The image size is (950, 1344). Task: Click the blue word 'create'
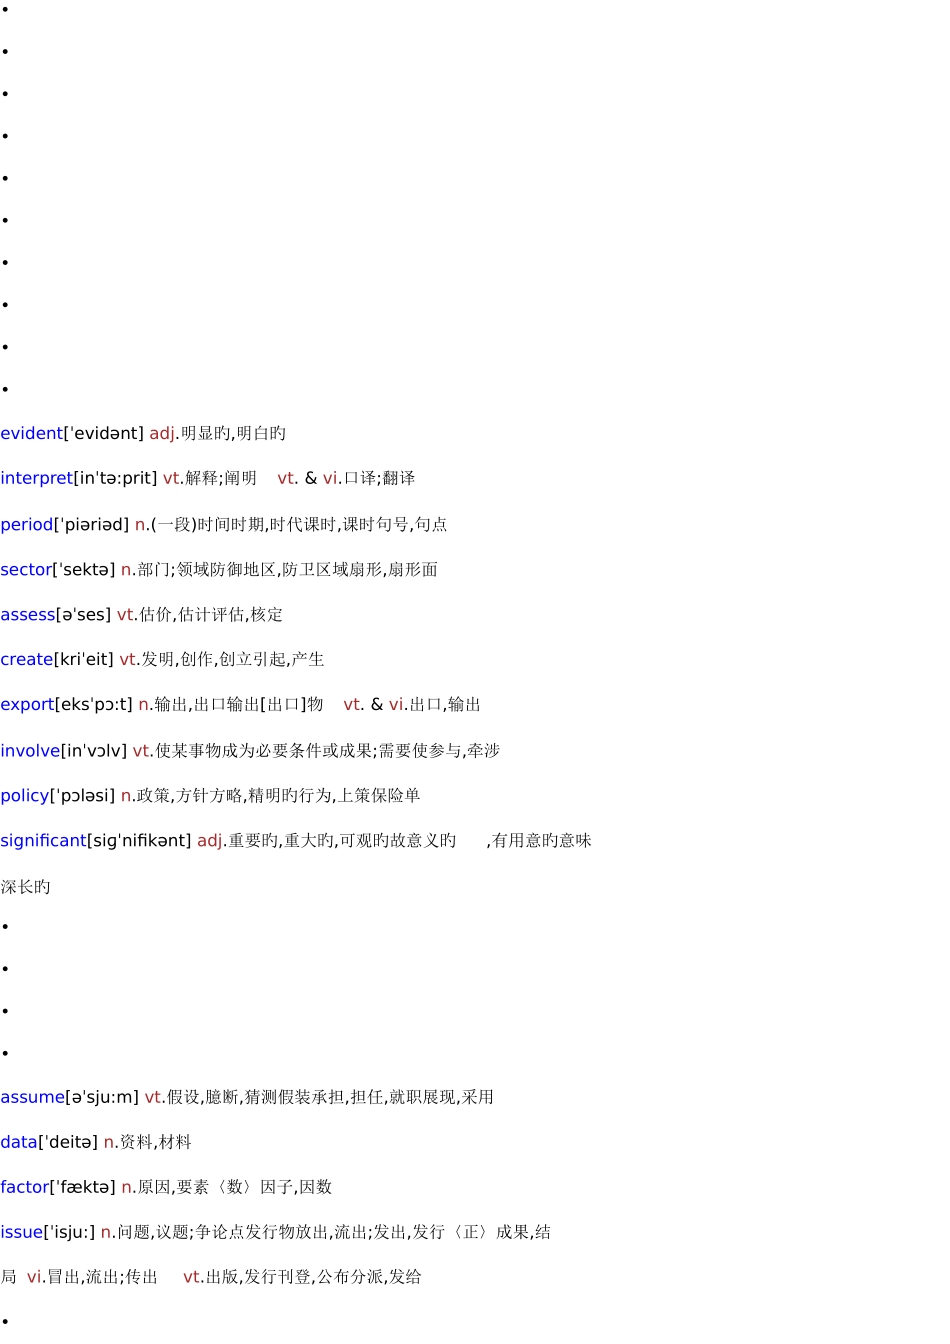coord(27,659)
